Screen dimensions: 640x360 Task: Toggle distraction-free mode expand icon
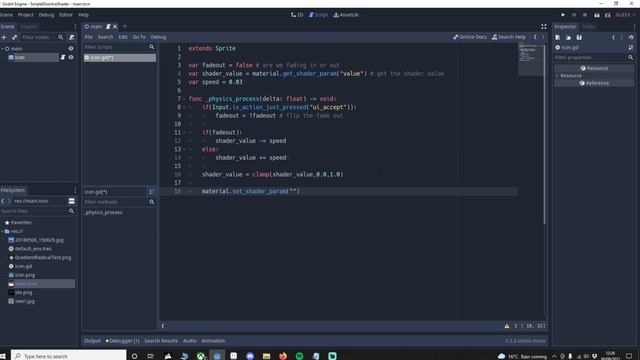pyautogui.click(x=544, y=27)
